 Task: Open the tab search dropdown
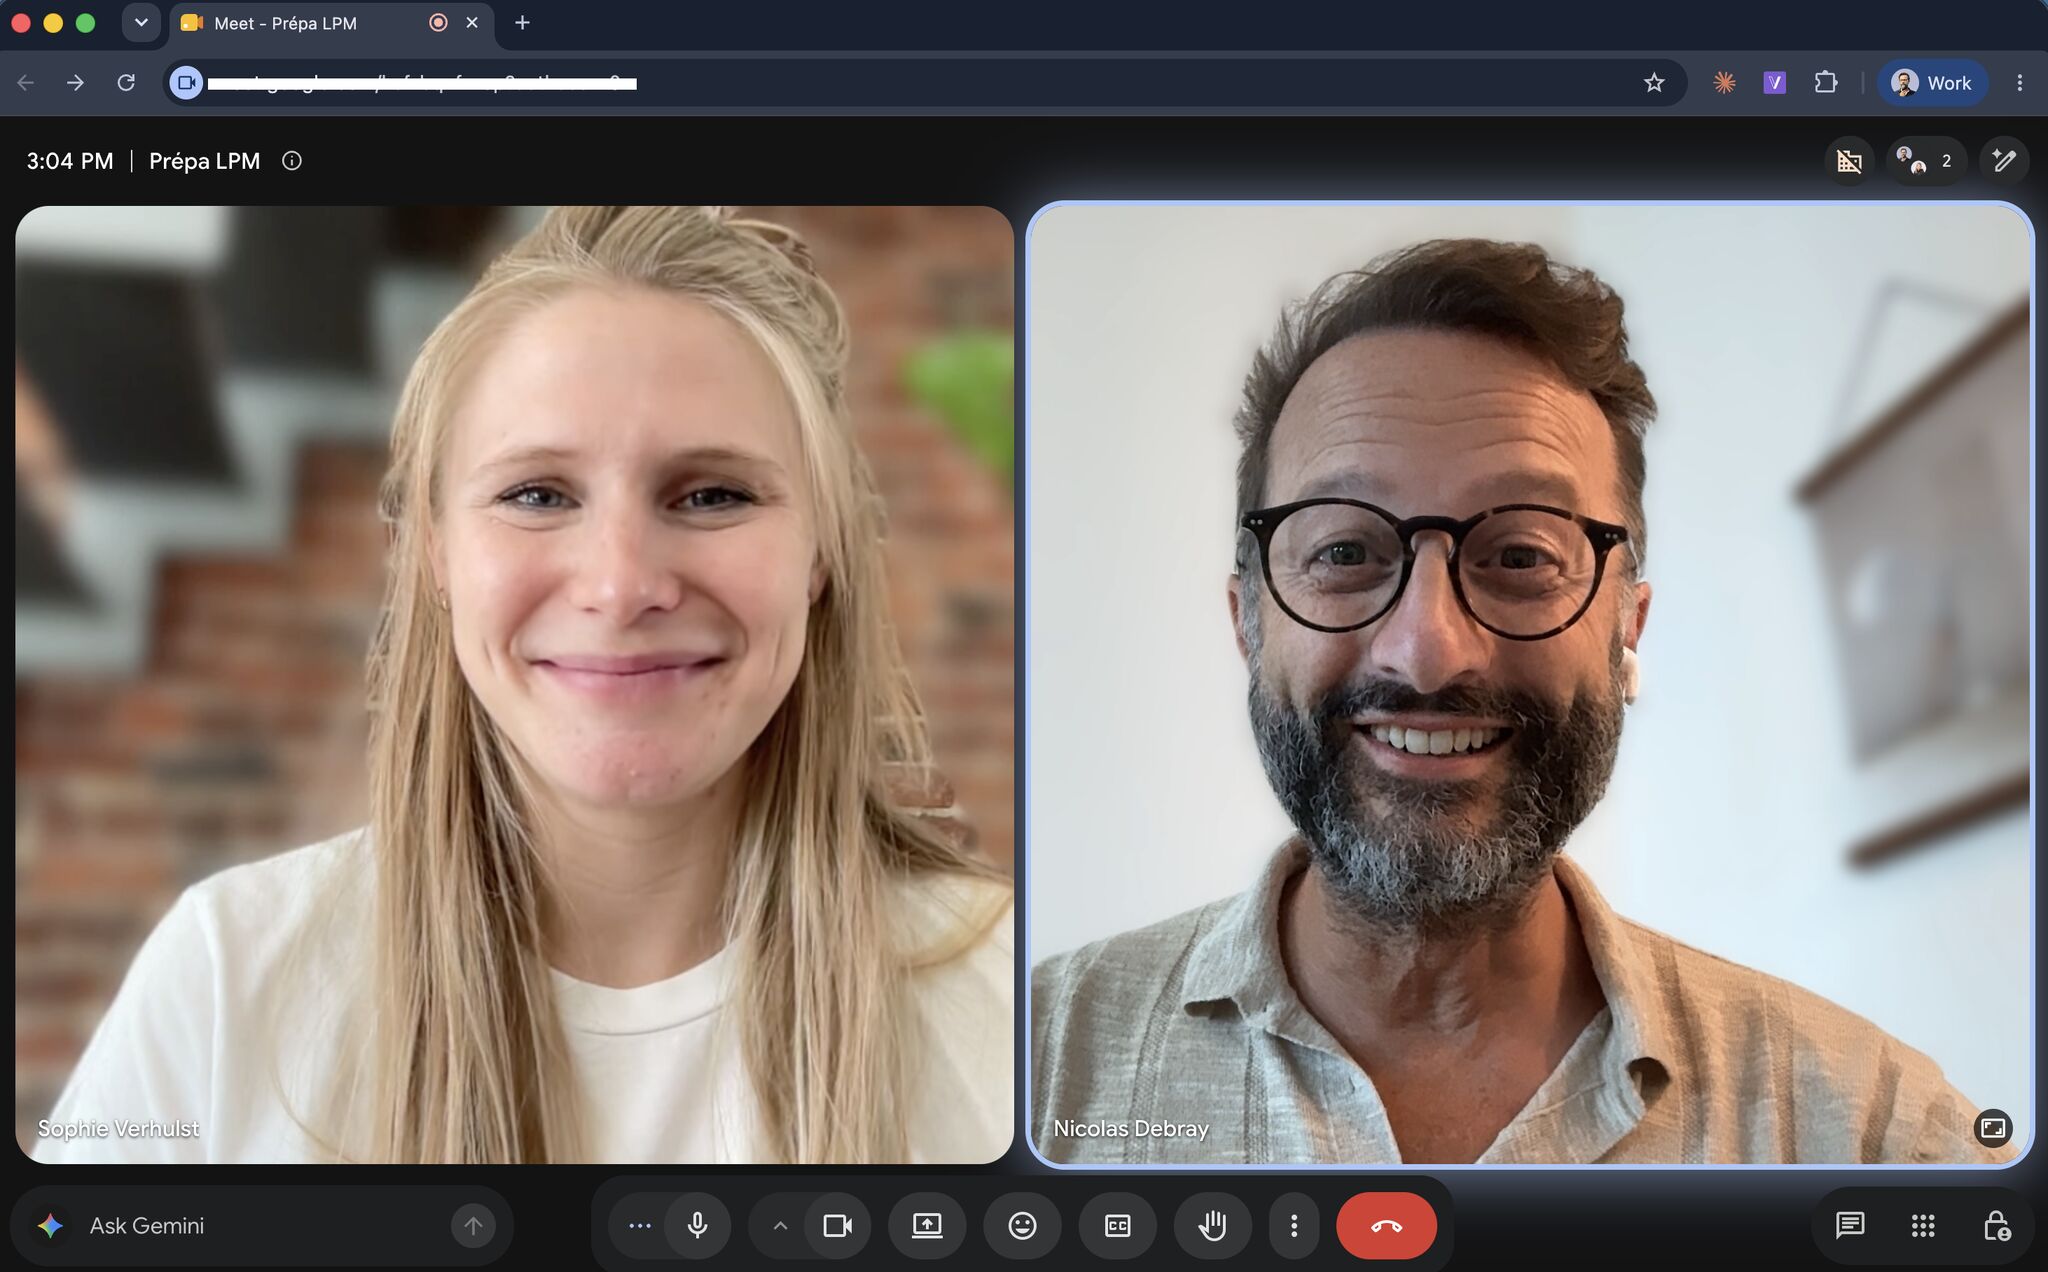click(x=141, y=23)
